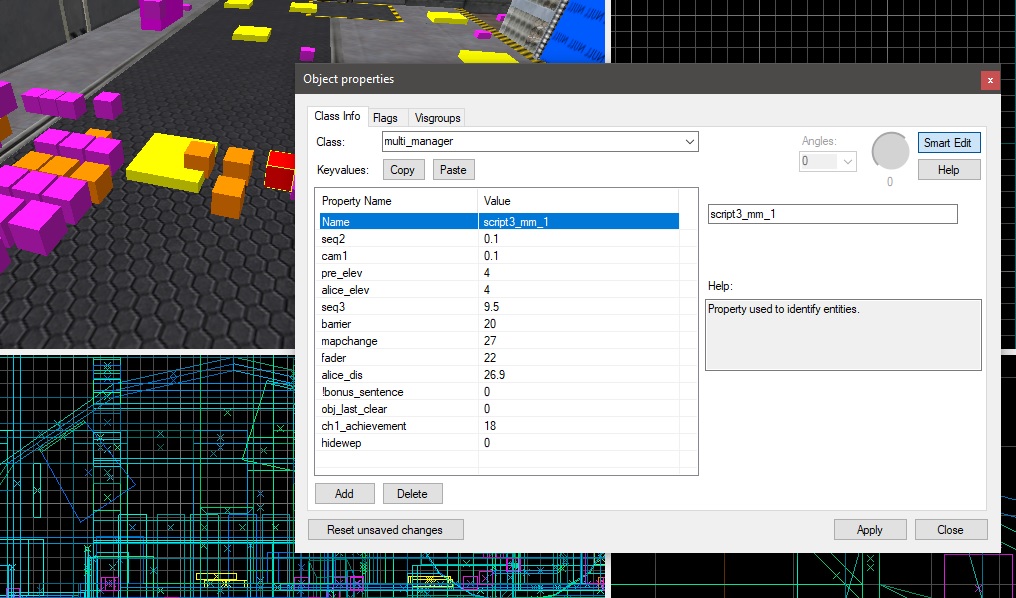Click the Help button

click(x=948, y=170)
